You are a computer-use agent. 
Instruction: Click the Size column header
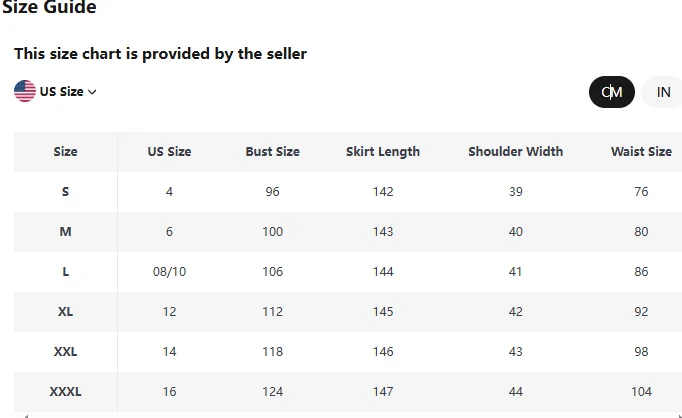pos(66,151)
